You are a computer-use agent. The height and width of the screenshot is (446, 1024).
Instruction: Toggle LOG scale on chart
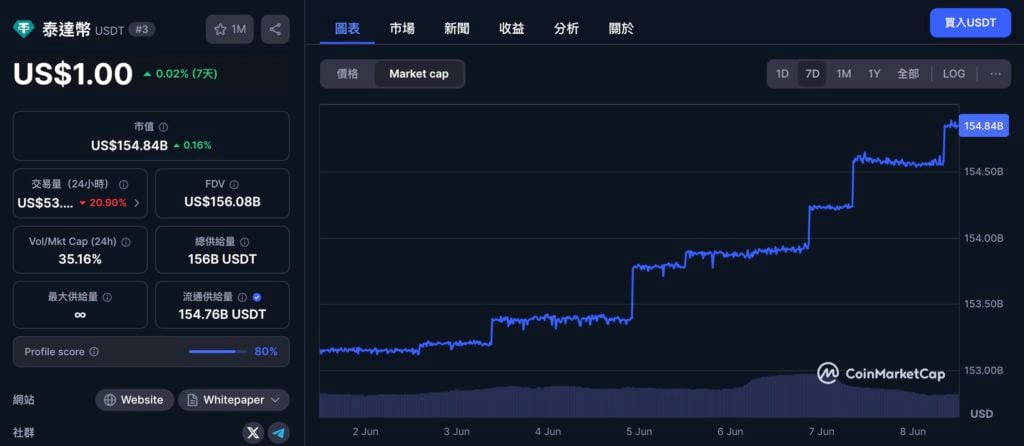point(953,74)
